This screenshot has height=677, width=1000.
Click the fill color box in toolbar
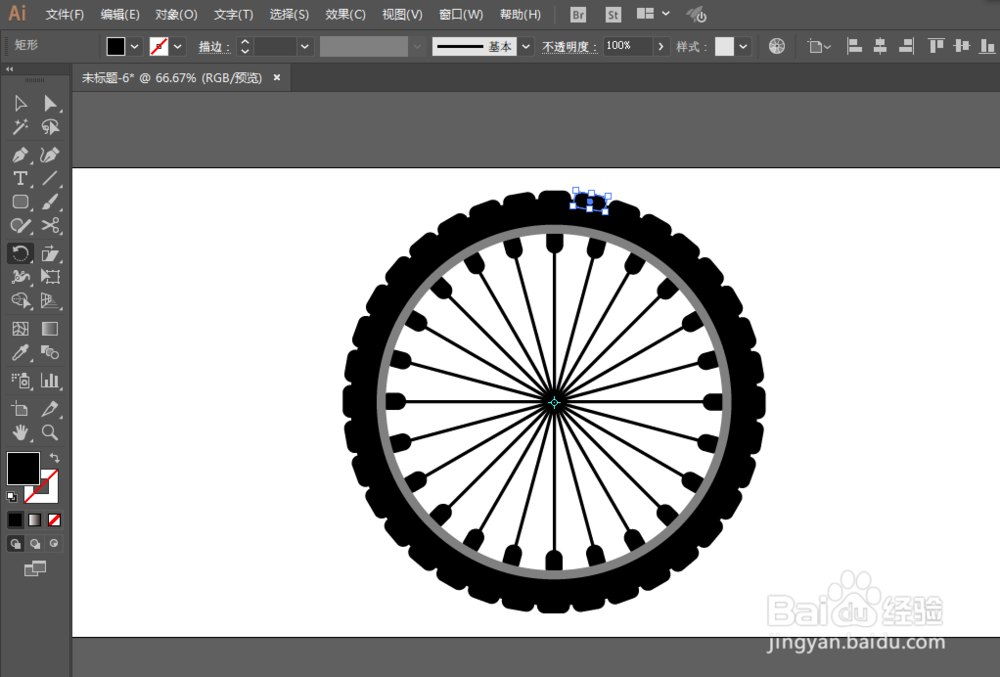(23, 469)
